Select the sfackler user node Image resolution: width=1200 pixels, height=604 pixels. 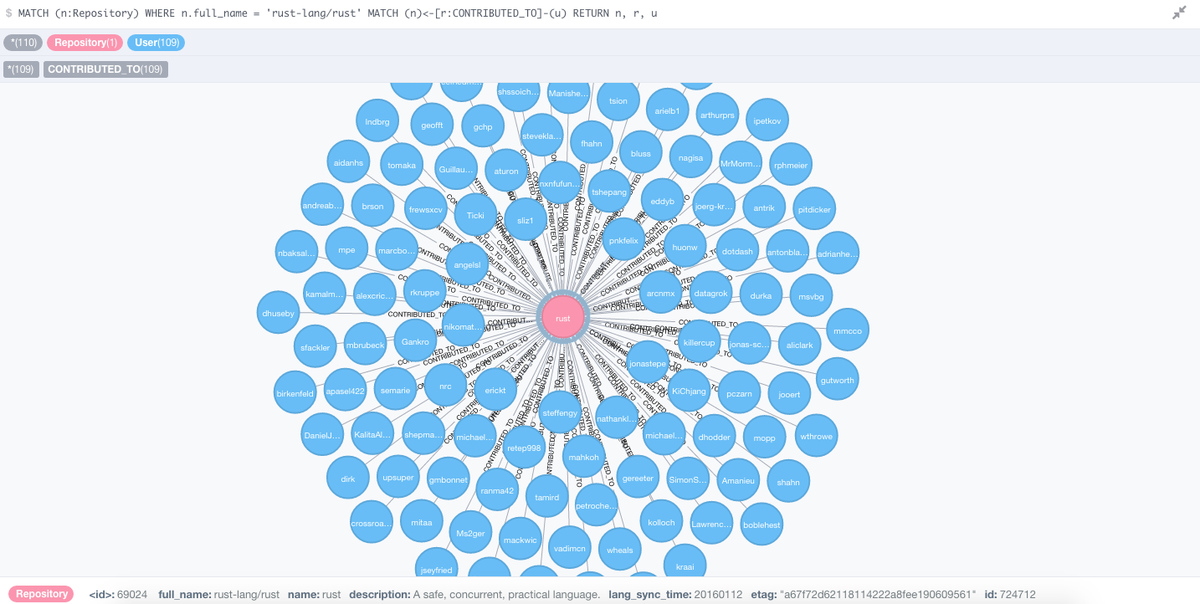pos(315,347)
